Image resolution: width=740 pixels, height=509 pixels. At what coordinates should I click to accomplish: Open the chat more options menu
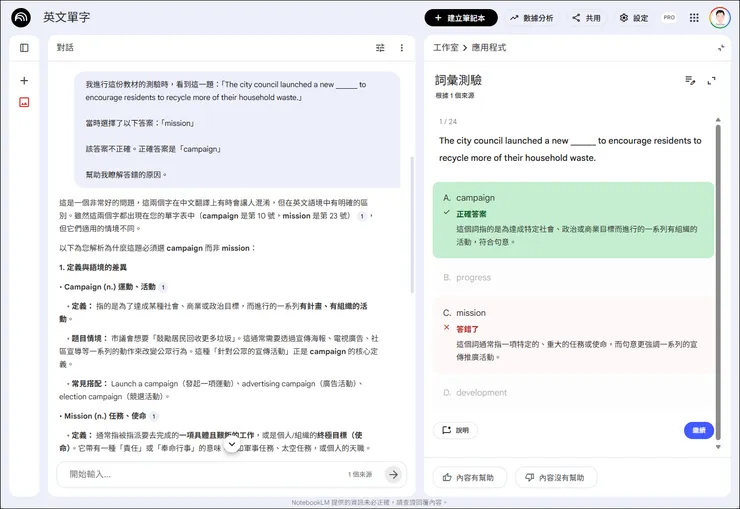click(x=402, y=48)
